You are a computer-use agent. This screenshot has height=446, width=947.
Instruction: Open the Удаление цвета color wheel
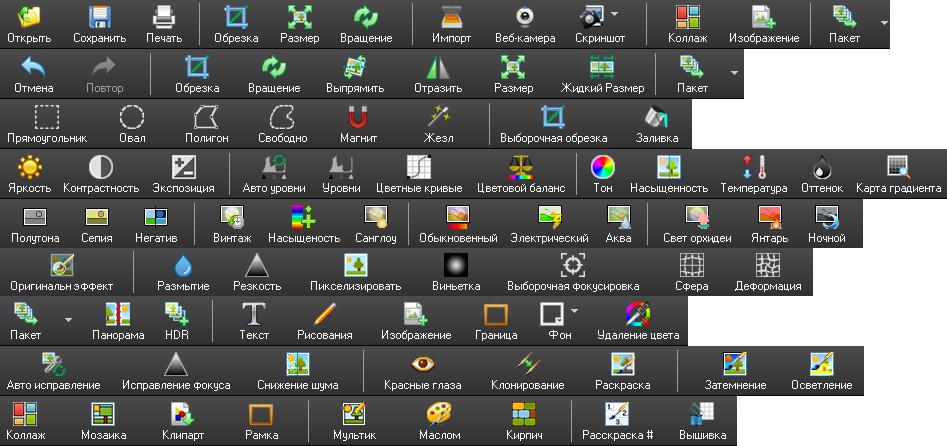[x=637, y=314]
